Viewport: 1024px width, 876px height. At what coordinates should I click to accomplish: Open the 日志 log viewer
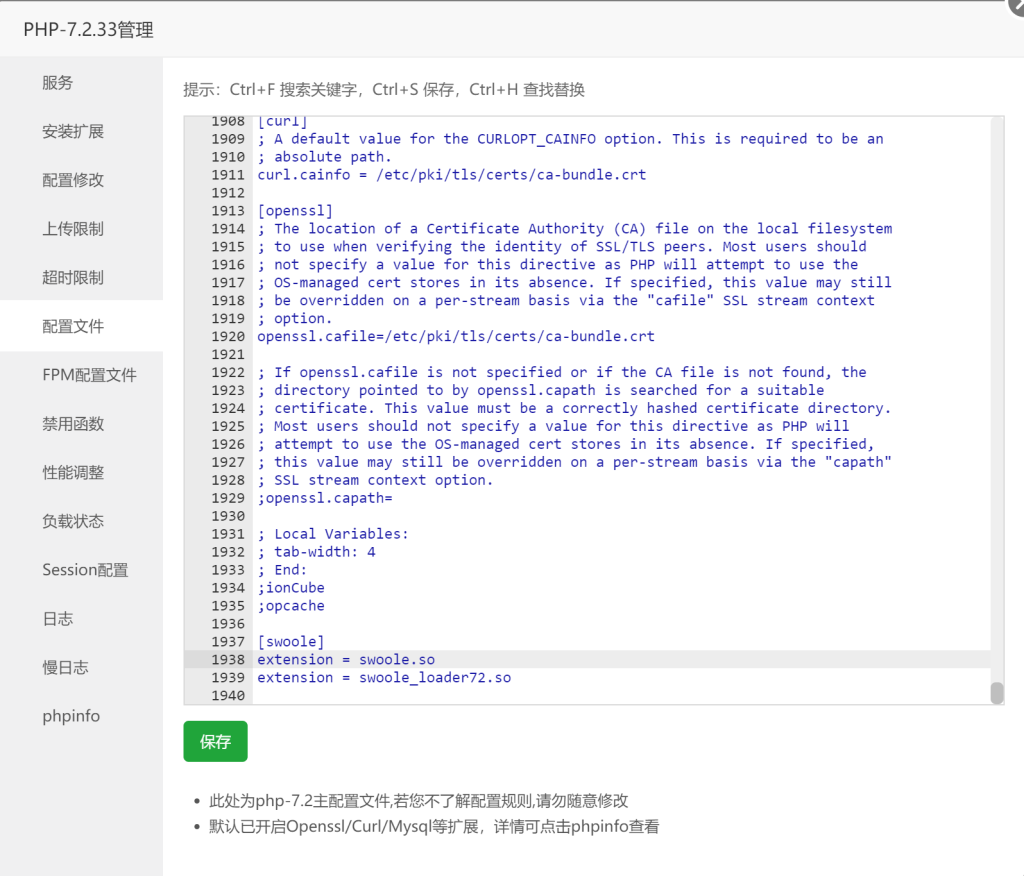coord(57,618)
